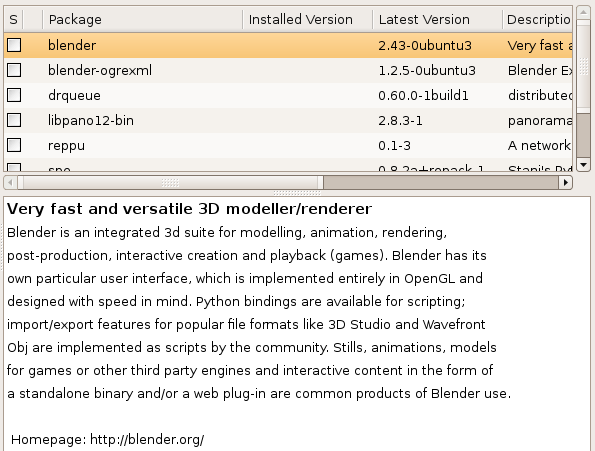Tick the blender package checkbox

14,45
